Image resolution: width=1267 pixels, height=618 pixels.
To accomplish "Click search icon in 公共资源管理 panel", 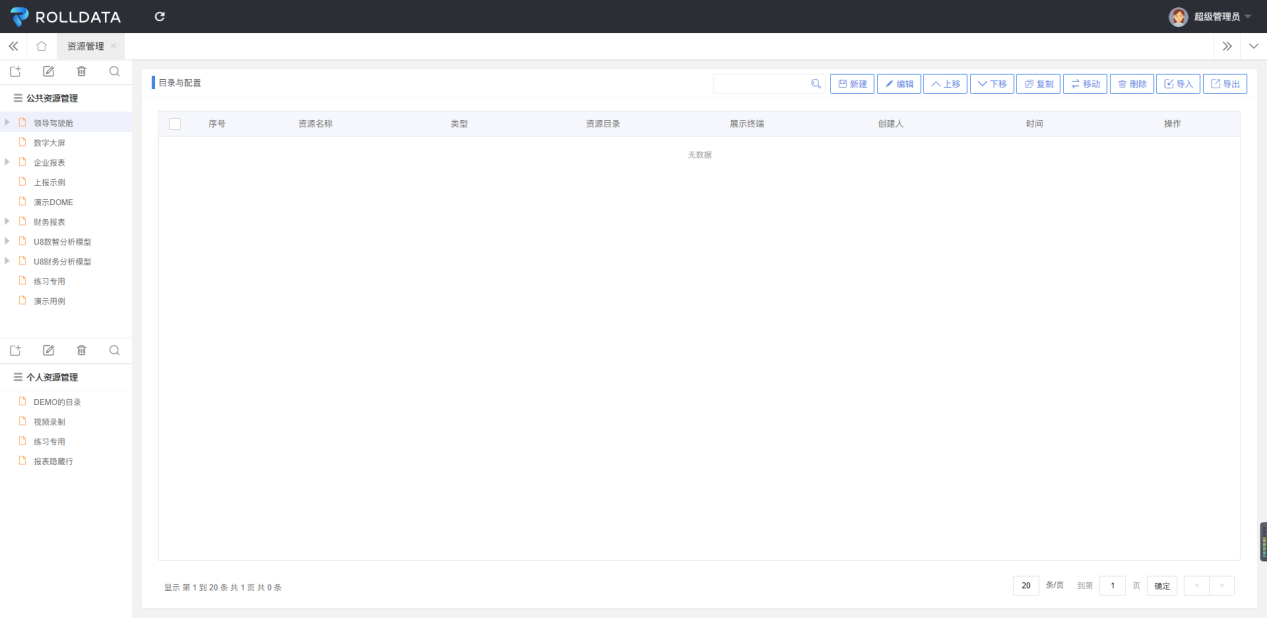I will 115,71.
